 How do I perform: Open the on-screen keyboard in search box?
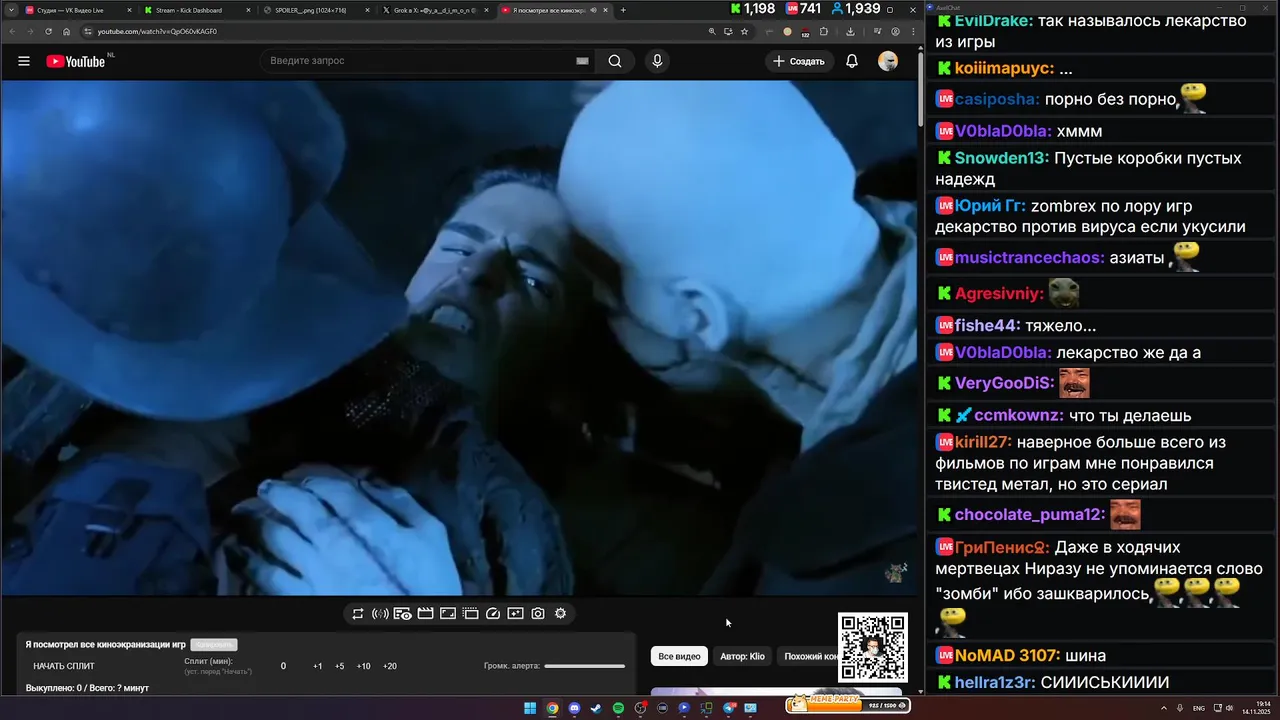click(582, 61)
